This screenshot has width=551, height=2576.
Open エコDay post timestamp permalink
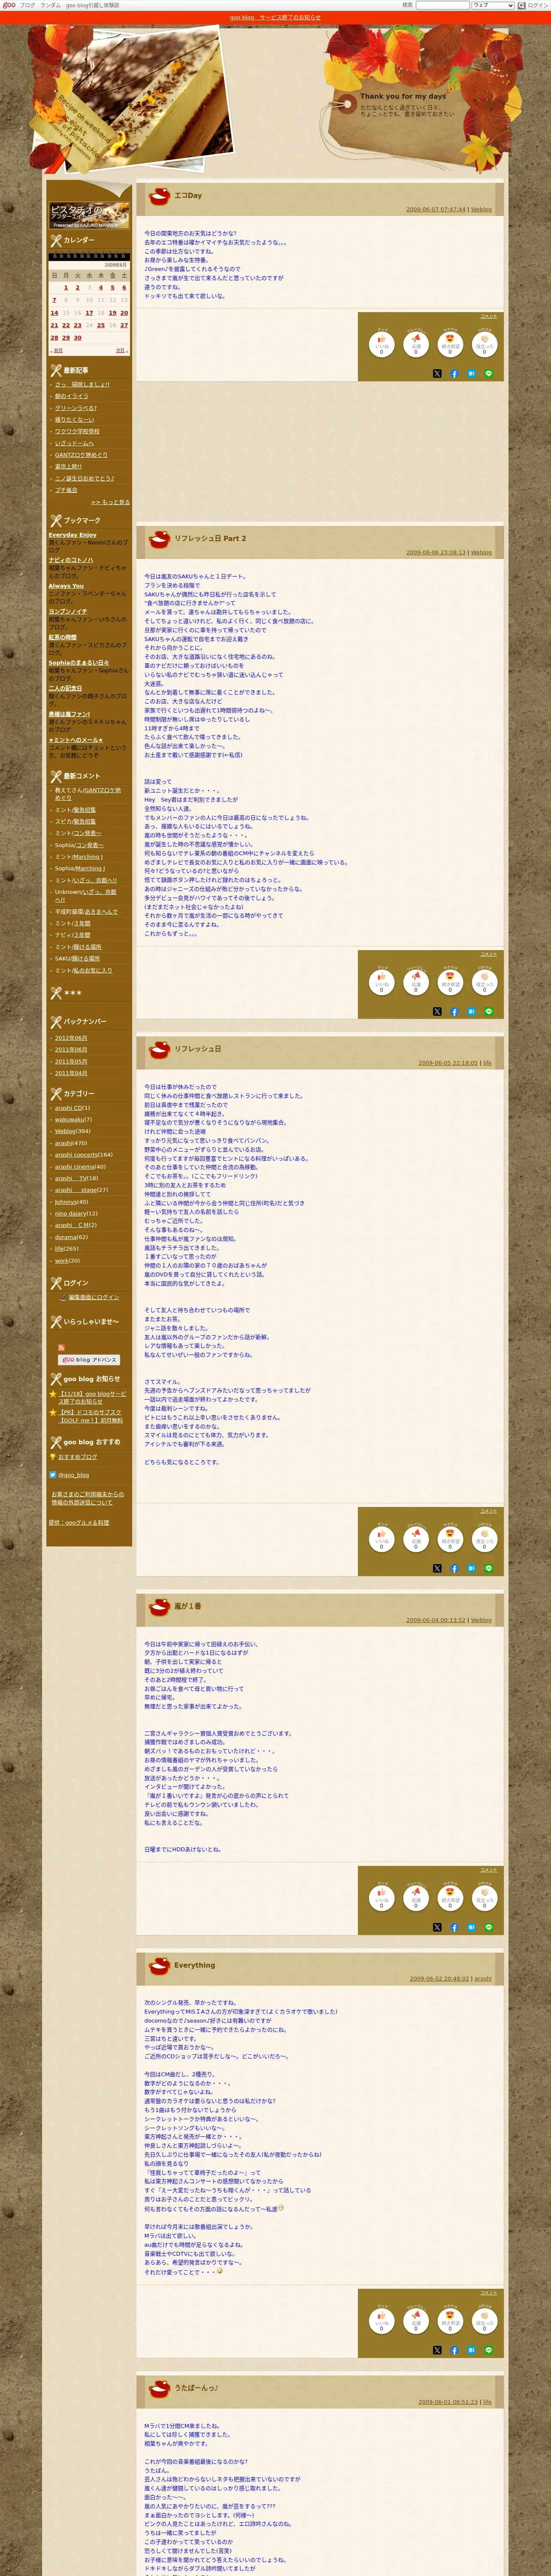point(435,210)
